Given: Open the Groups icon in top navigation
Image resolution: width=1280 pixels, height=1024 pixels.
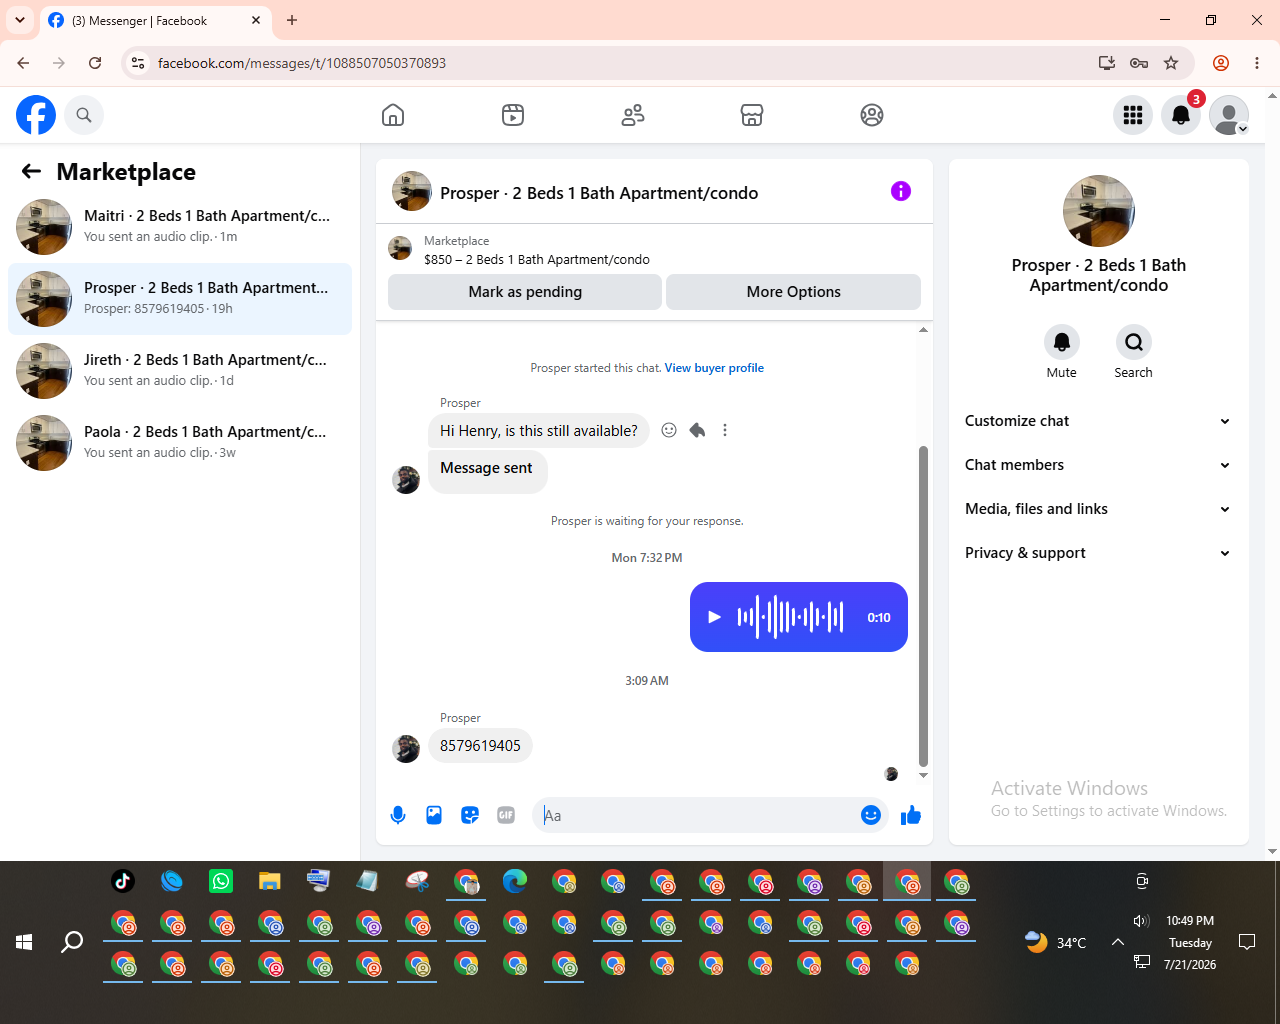Looking at the screenshot, I should (872, 115).
